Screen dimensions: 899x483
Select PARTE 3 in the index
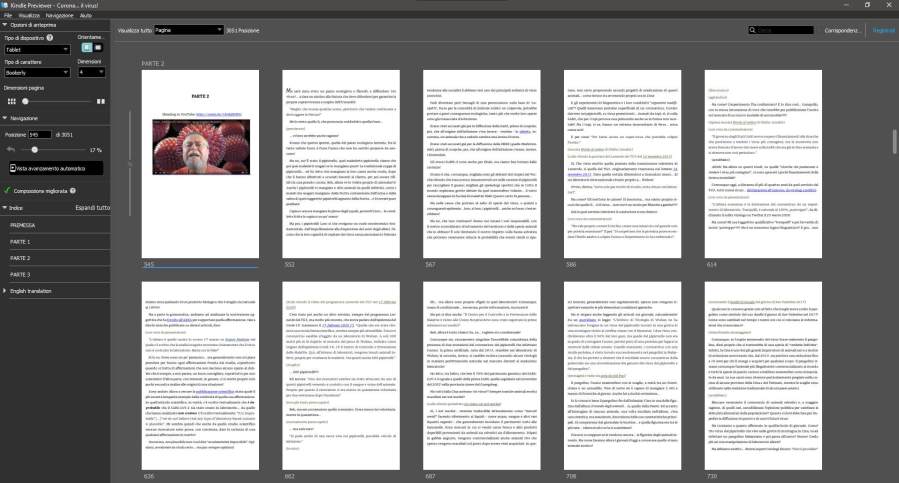20,273
